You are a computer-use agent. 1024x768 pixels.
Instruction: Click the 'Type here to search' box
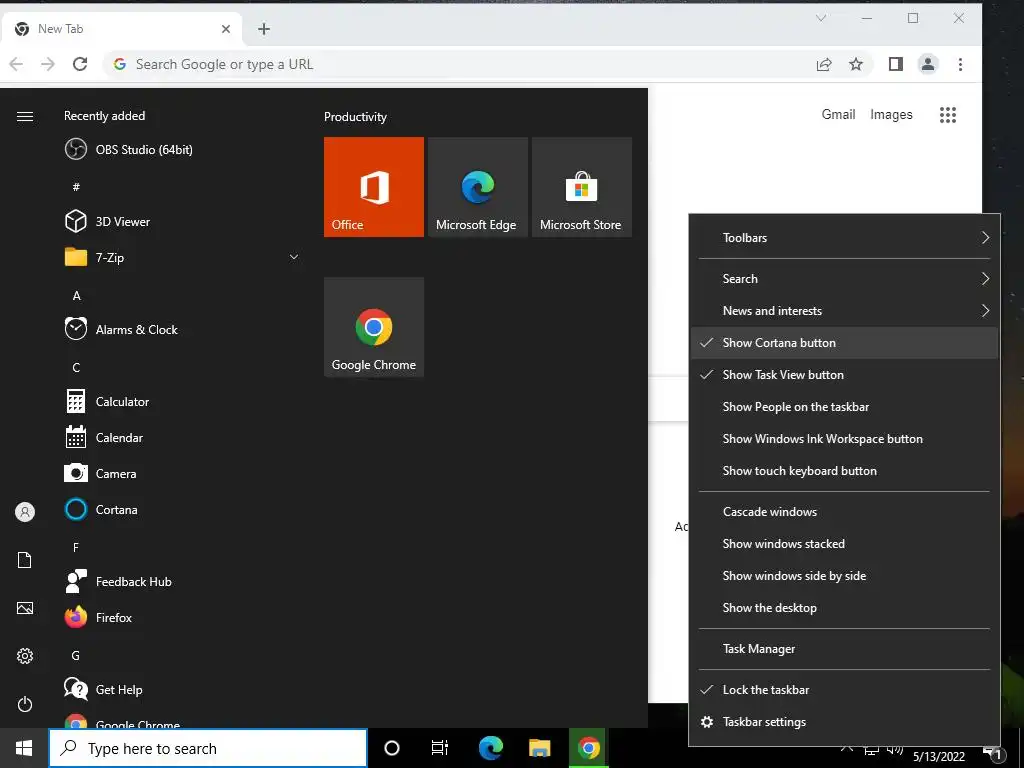point(208,748)
